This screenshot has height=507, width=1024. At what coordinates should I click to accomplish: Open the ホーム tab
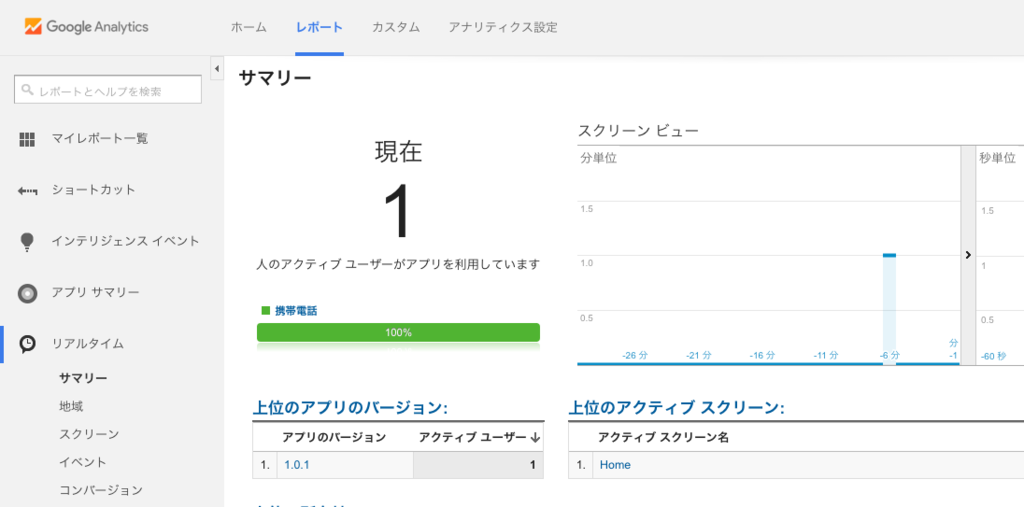pos(249,27)
